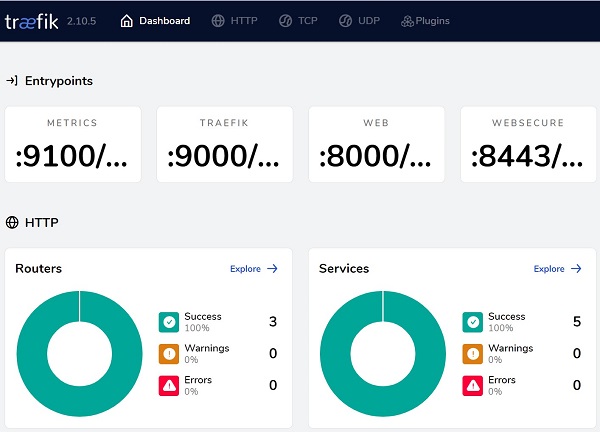Select the TRAEFIK entrypoint card
The width and height of the screenshot is (600, 432).
point(225,144)
